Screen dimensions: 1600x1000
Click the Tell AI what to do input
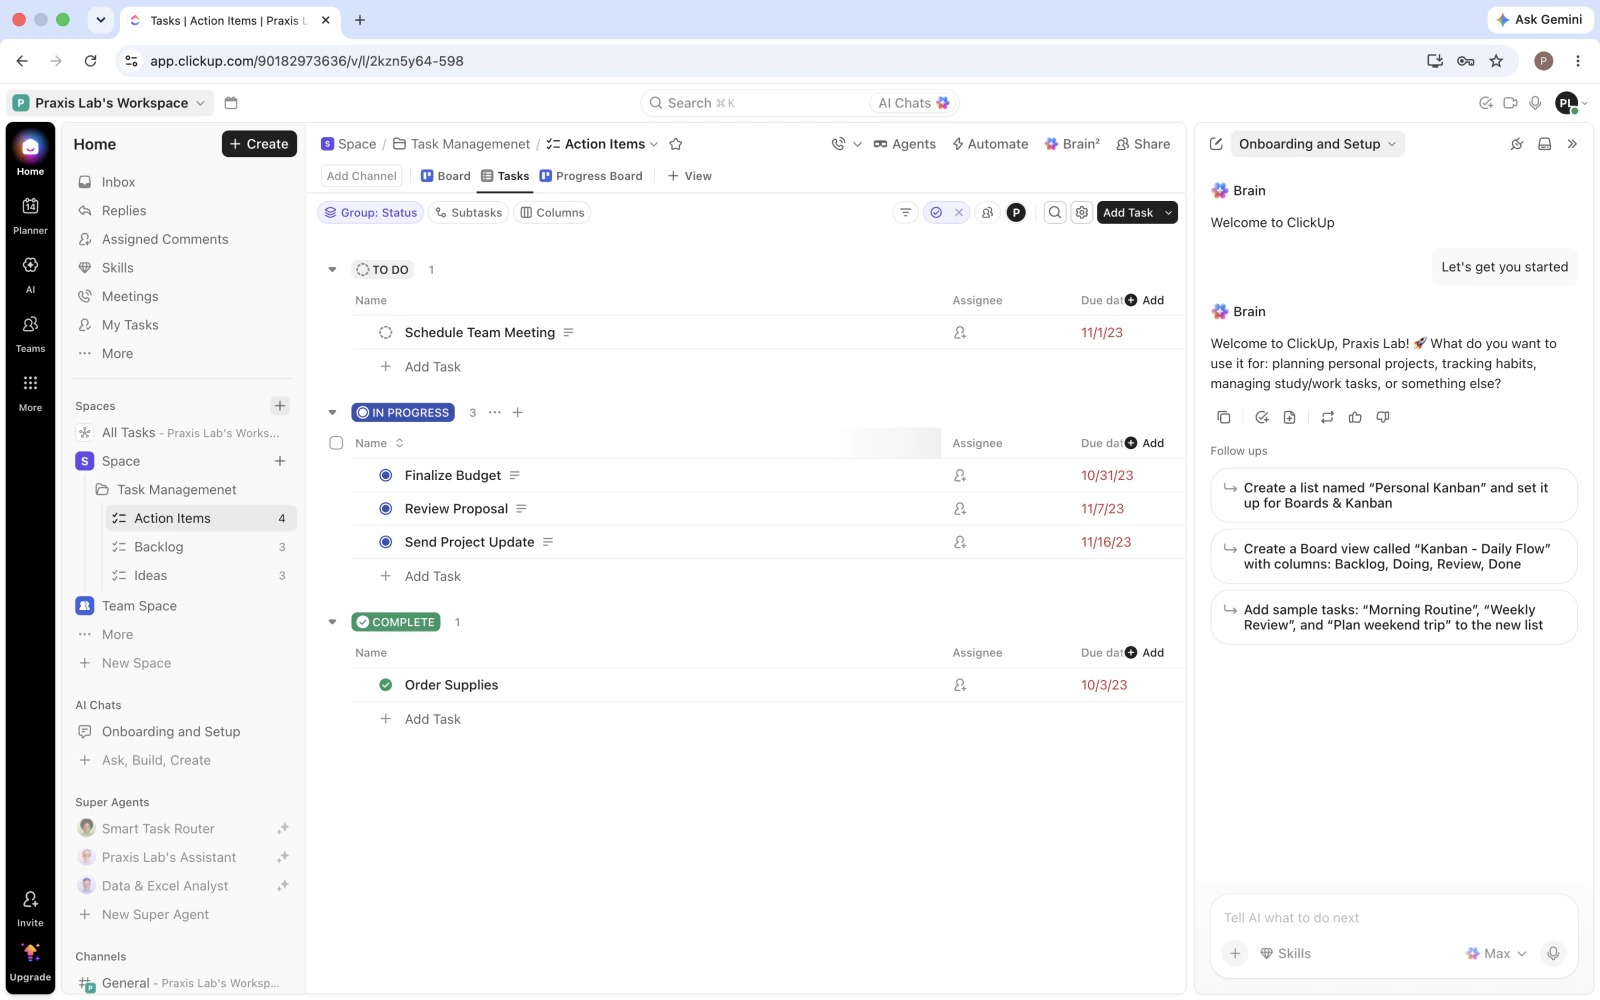1392,918
